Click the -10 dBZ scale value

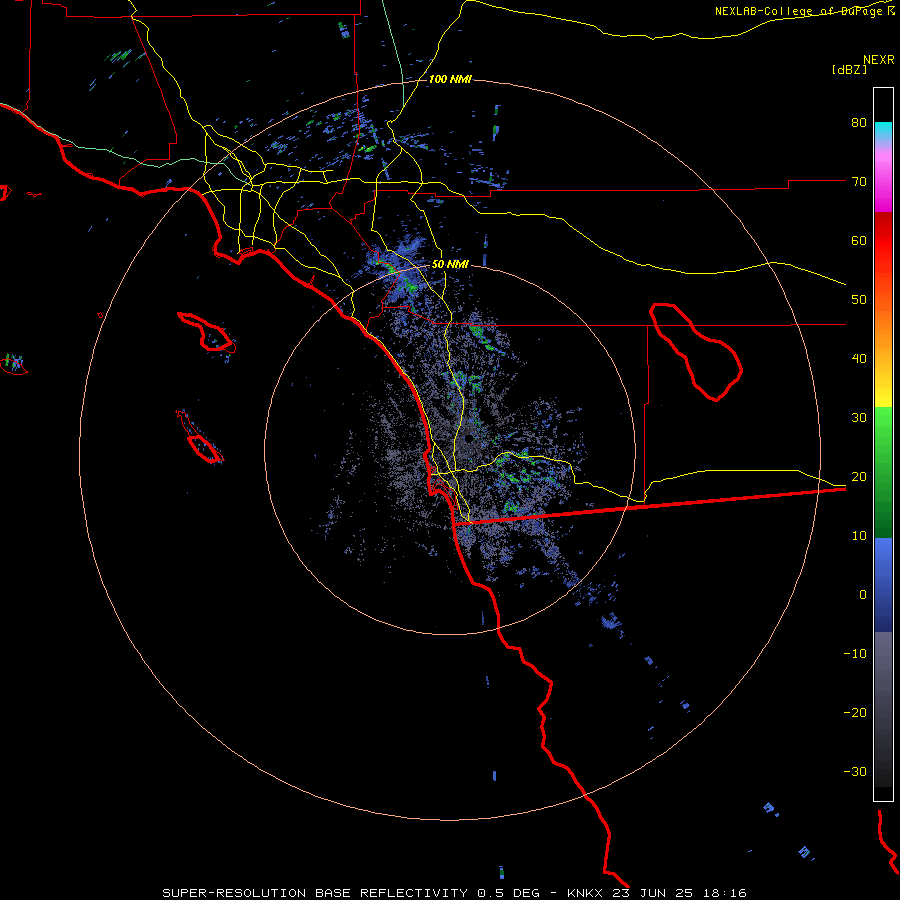[855, 654]
